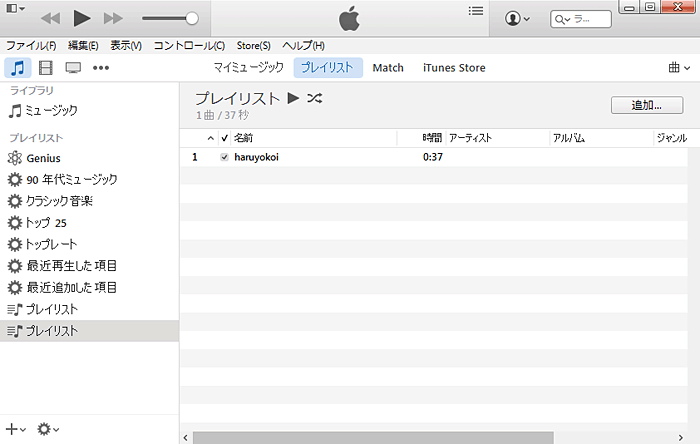Open the ファイル(F) menu
700x444 pixels.
click(x=31, y=46)
